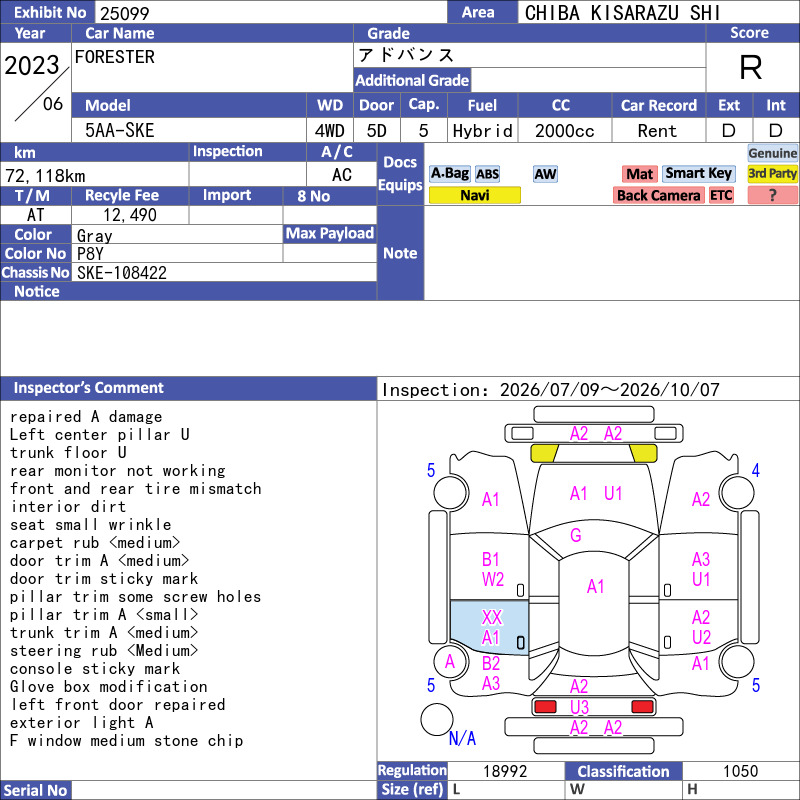Click the Exhibit No value 25099
800x800 pixels.
(124, 13)
